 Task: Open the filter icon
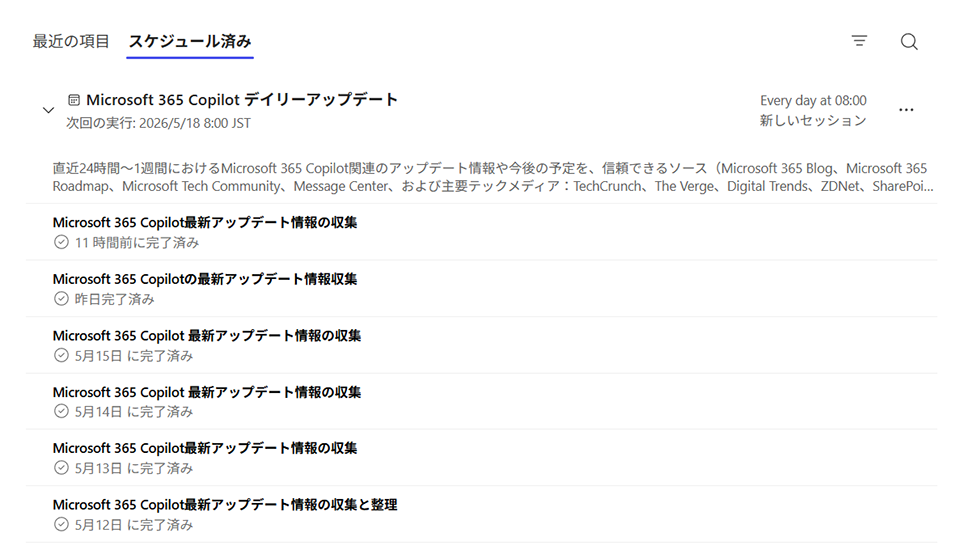point(859,41)
